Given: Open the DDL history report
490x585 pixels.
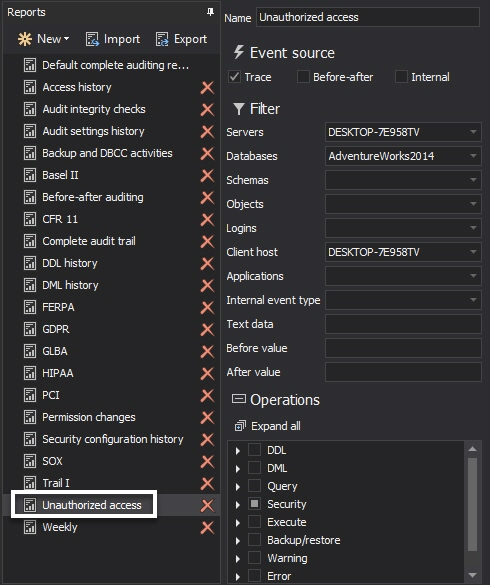Looking at the screenshot, I should tap(70, 263).
